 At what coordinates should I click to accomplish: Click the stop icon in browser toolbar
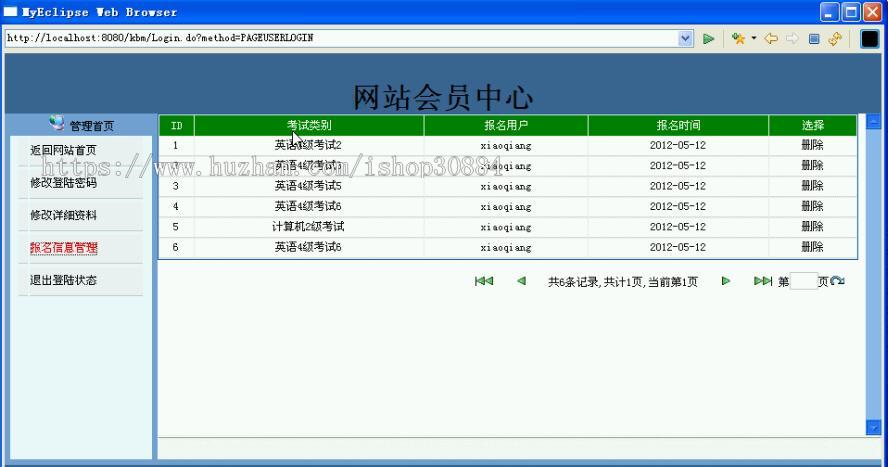point(814,38)
